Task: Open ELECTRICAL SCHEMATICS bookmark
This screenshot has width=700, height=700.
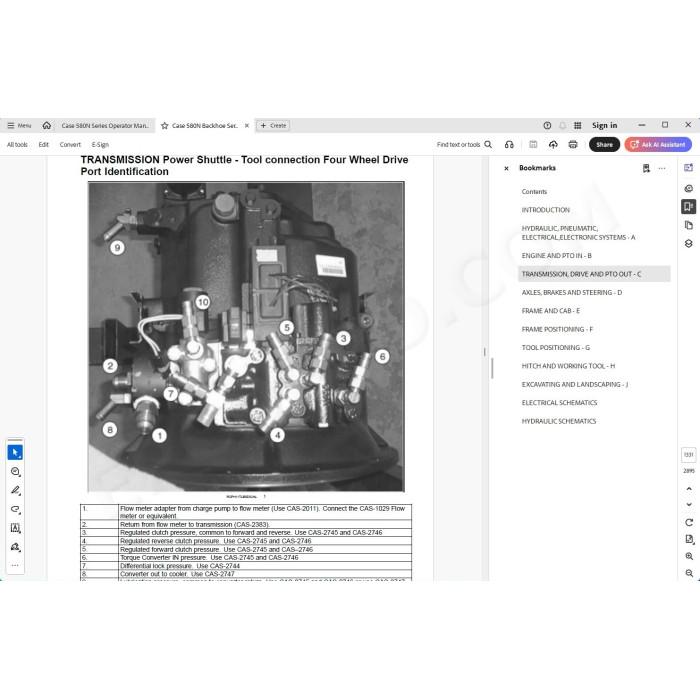Action: tap(559, 403)
